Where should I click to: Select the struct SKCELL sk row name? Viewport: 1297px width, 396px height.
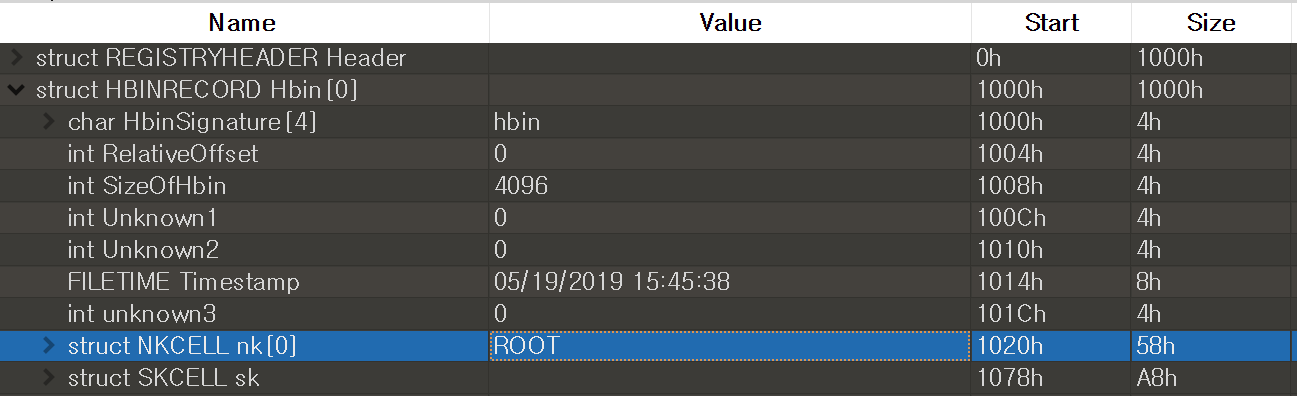pos(163,378)
